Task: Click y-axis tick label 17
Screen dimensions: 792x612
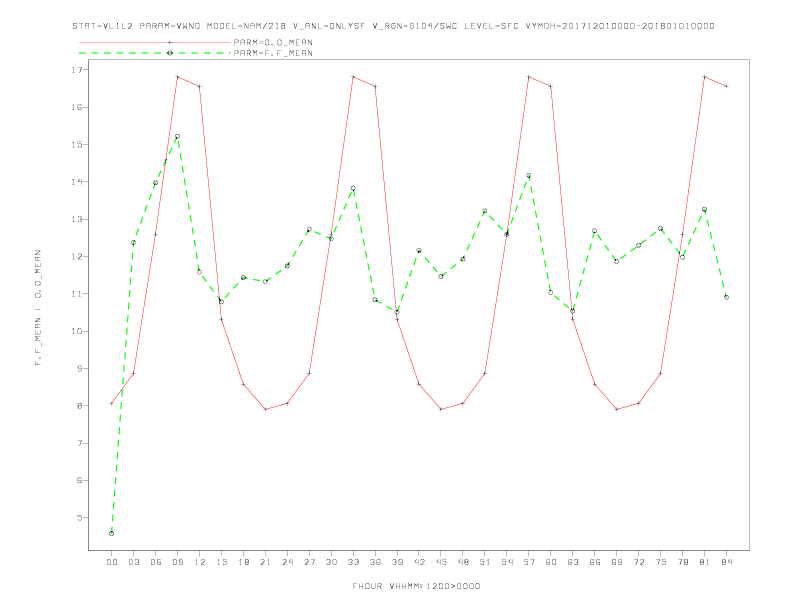Action: click(x=76, y=70)
